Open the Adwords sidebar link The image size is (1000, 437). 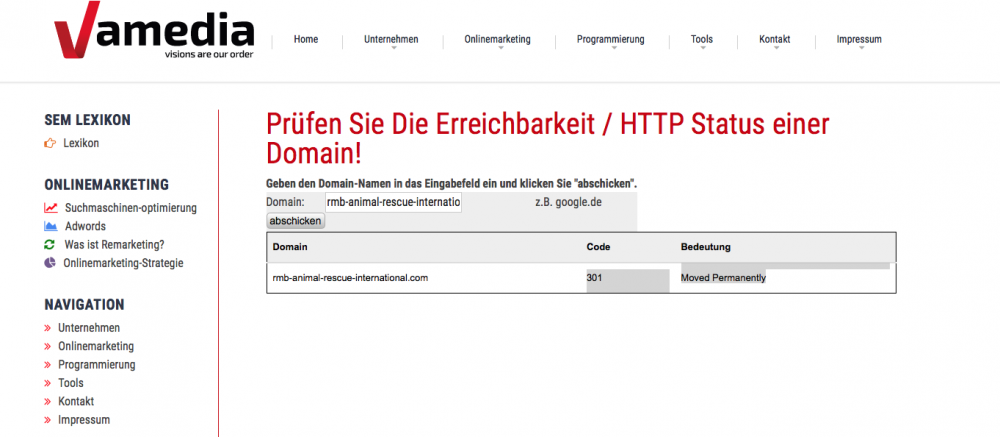click(85, 226)
